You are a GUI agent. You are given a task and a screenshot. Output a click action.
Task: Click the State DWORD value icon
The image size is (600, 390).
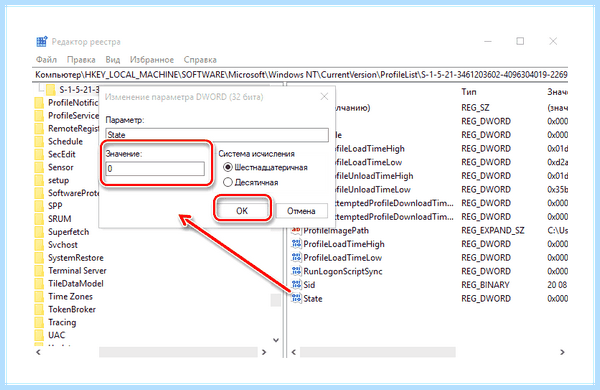pos(296,299)
